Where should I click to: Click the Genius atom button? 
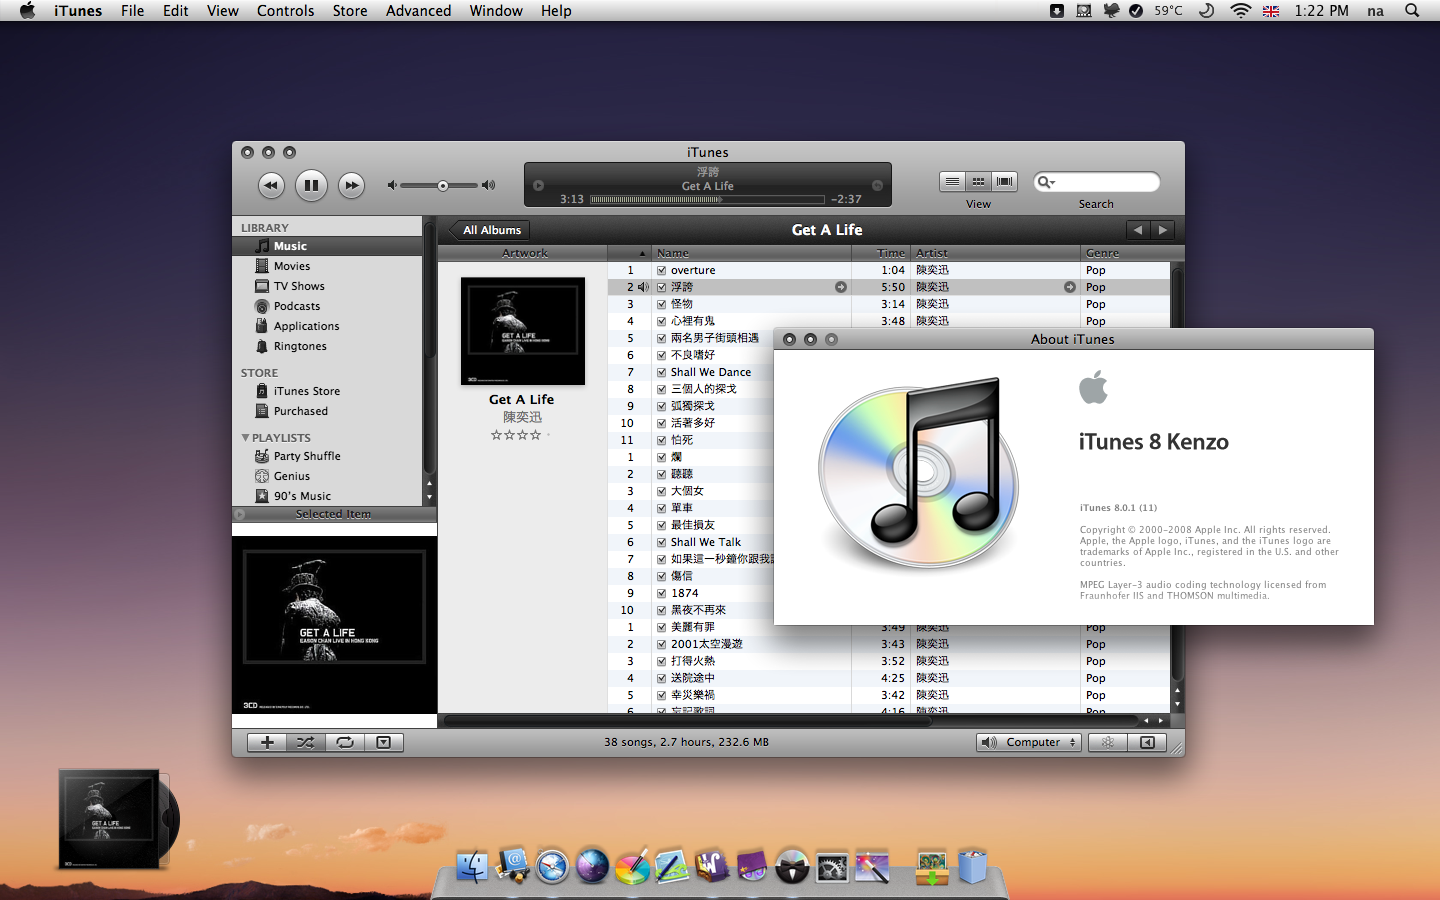(1107, 742)
